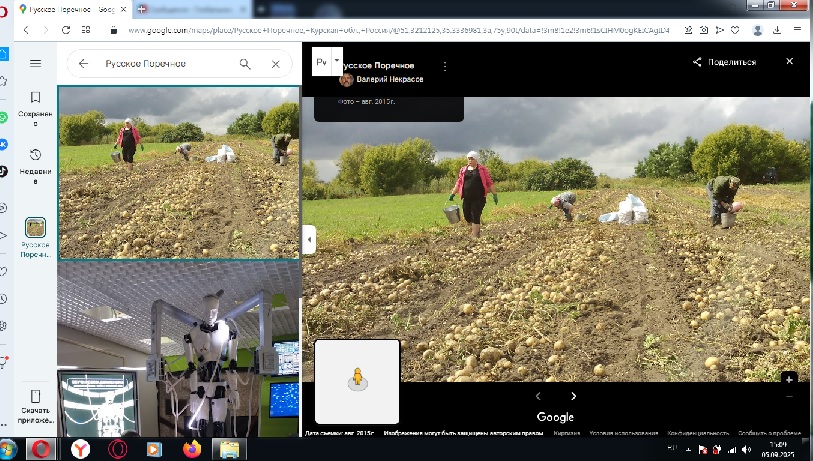Collapse the side panel with arrow handle
Viewport: 813px width, 461px height.
(309, 240)
